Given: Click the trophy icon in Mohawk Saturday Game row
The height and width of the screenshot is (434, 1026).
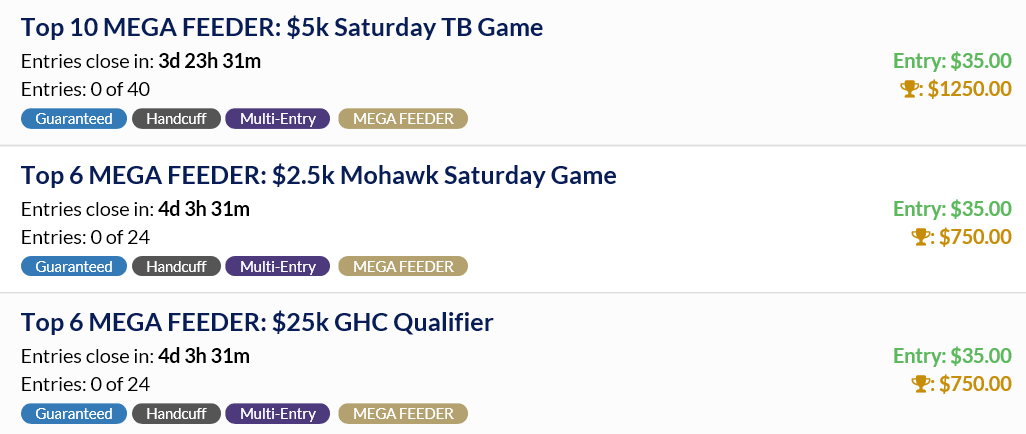Looking at the screenshot, I should [920, 237].
